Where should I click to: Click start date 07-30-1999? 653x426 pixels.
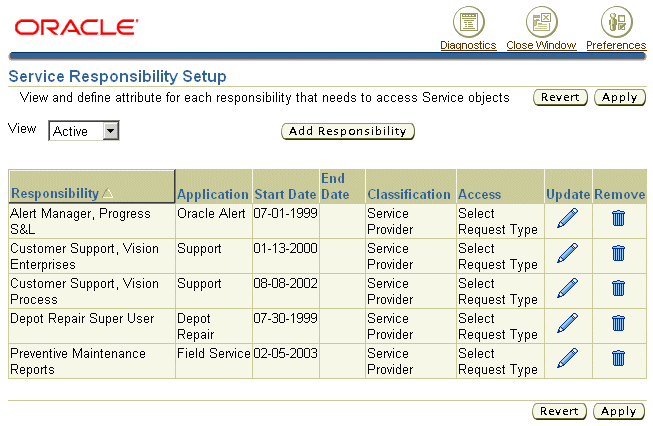[286, 319]
